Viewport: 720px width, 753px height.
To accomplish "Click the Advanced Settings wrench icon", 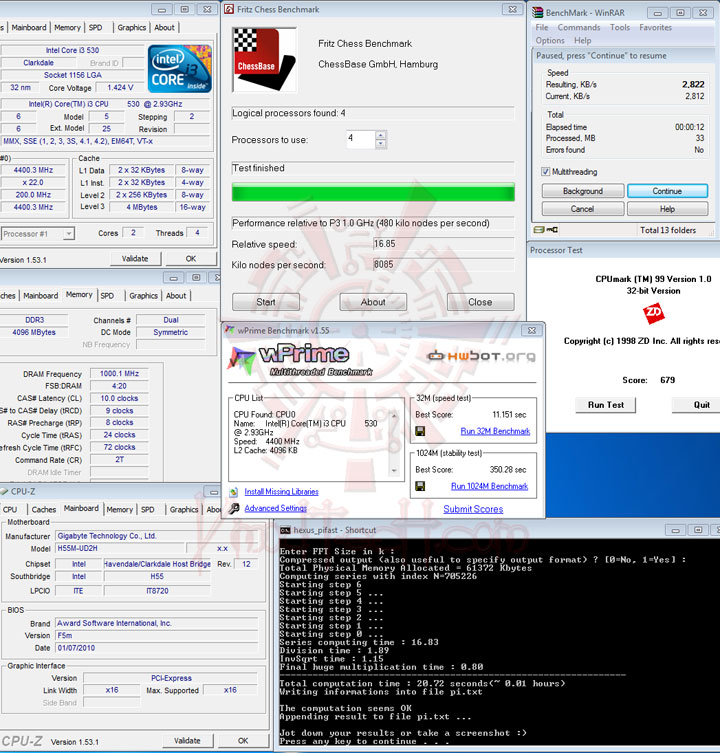I will [234, 509].
